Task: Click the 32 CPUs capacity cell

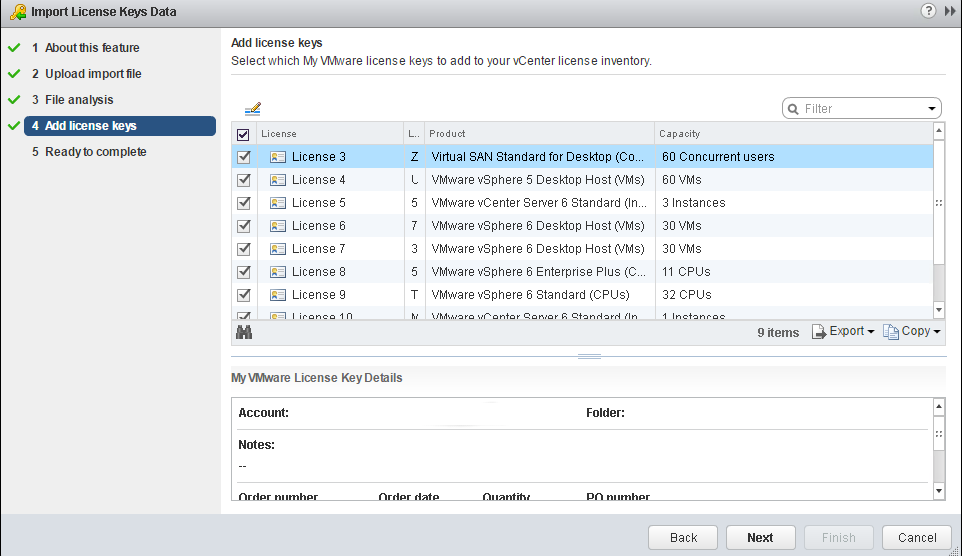Action: click(x=794, y=295)
